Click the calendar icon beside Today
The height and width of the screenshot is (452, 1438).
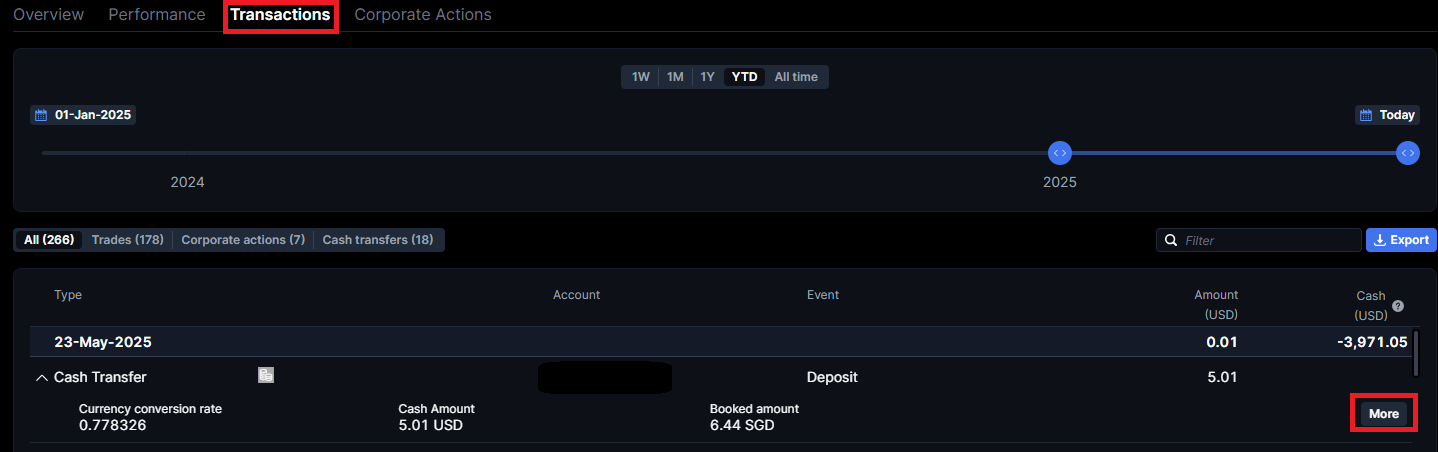pyautogui.click(x=1366, y=115)
